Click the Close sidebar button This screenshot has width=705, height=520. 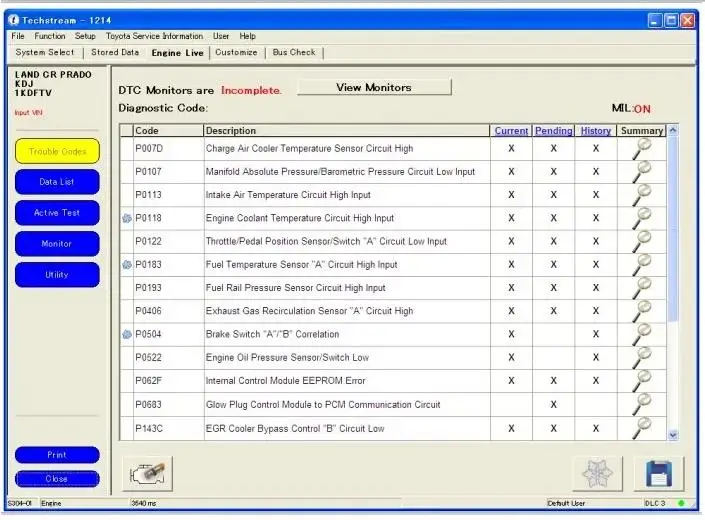coord(57,479)
